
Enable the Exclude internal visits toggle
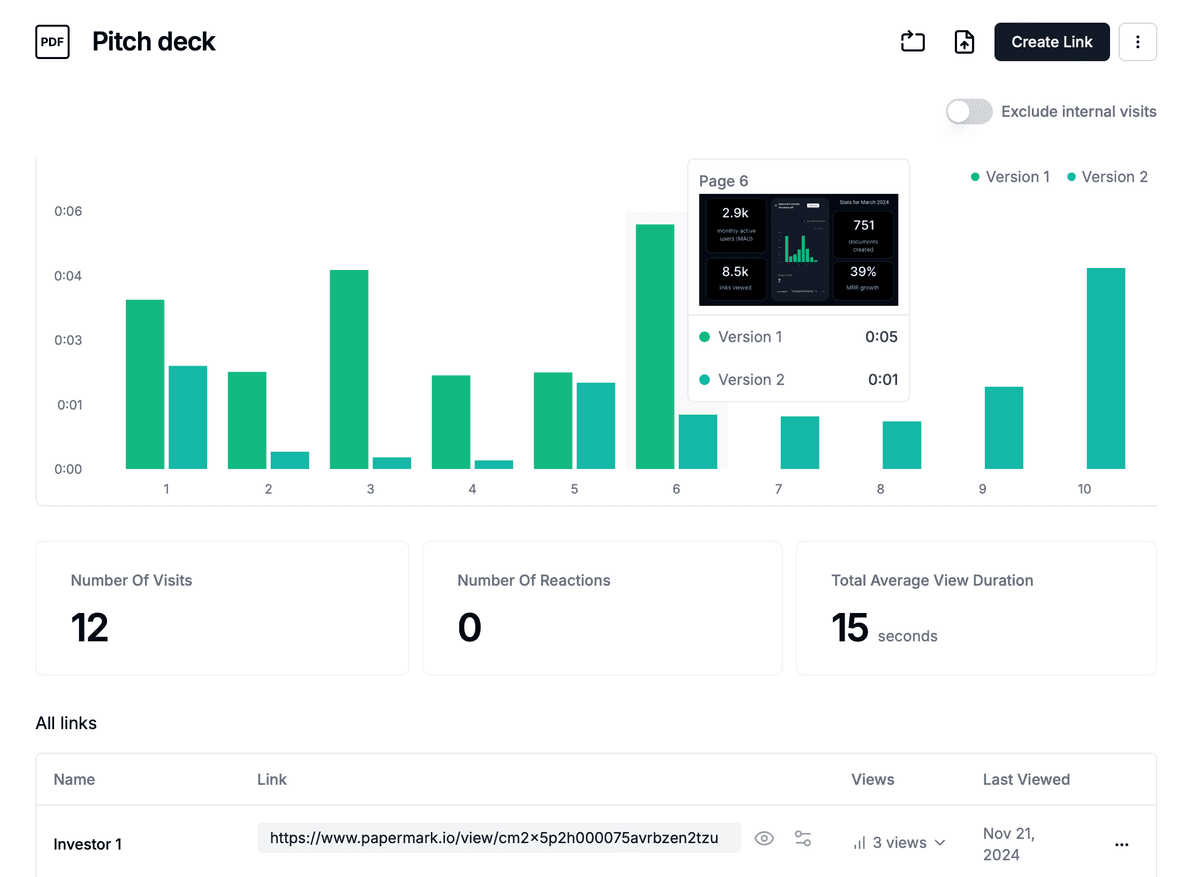tap(968, 111)
